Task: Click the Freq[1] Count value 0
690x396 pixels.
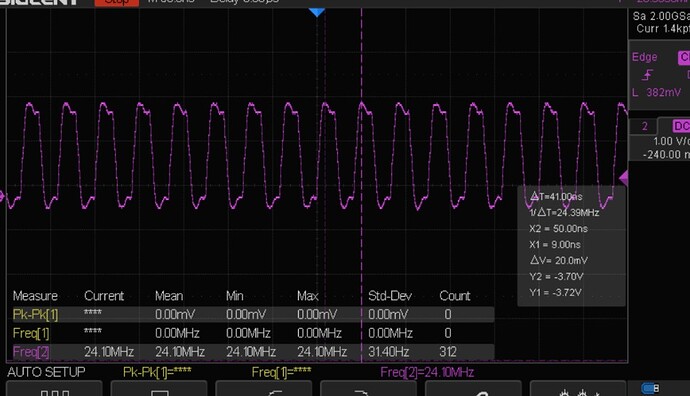Action: pos(448,333)
